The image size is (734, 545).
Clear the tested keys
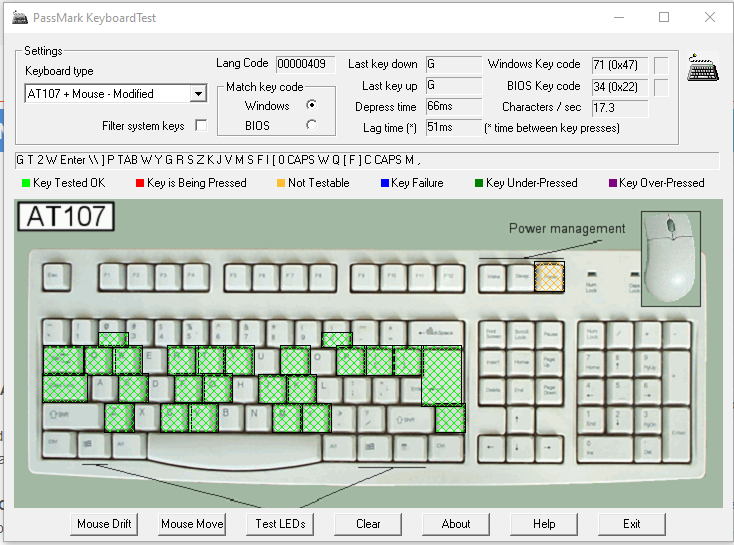(x=368, y=524)
